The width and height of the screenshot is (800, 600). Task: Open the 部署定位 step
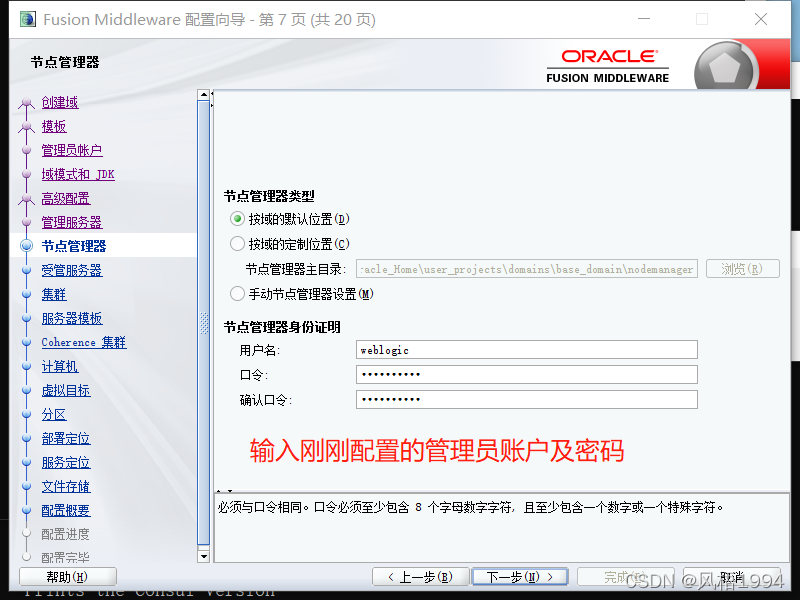click(x=66, y=438)
